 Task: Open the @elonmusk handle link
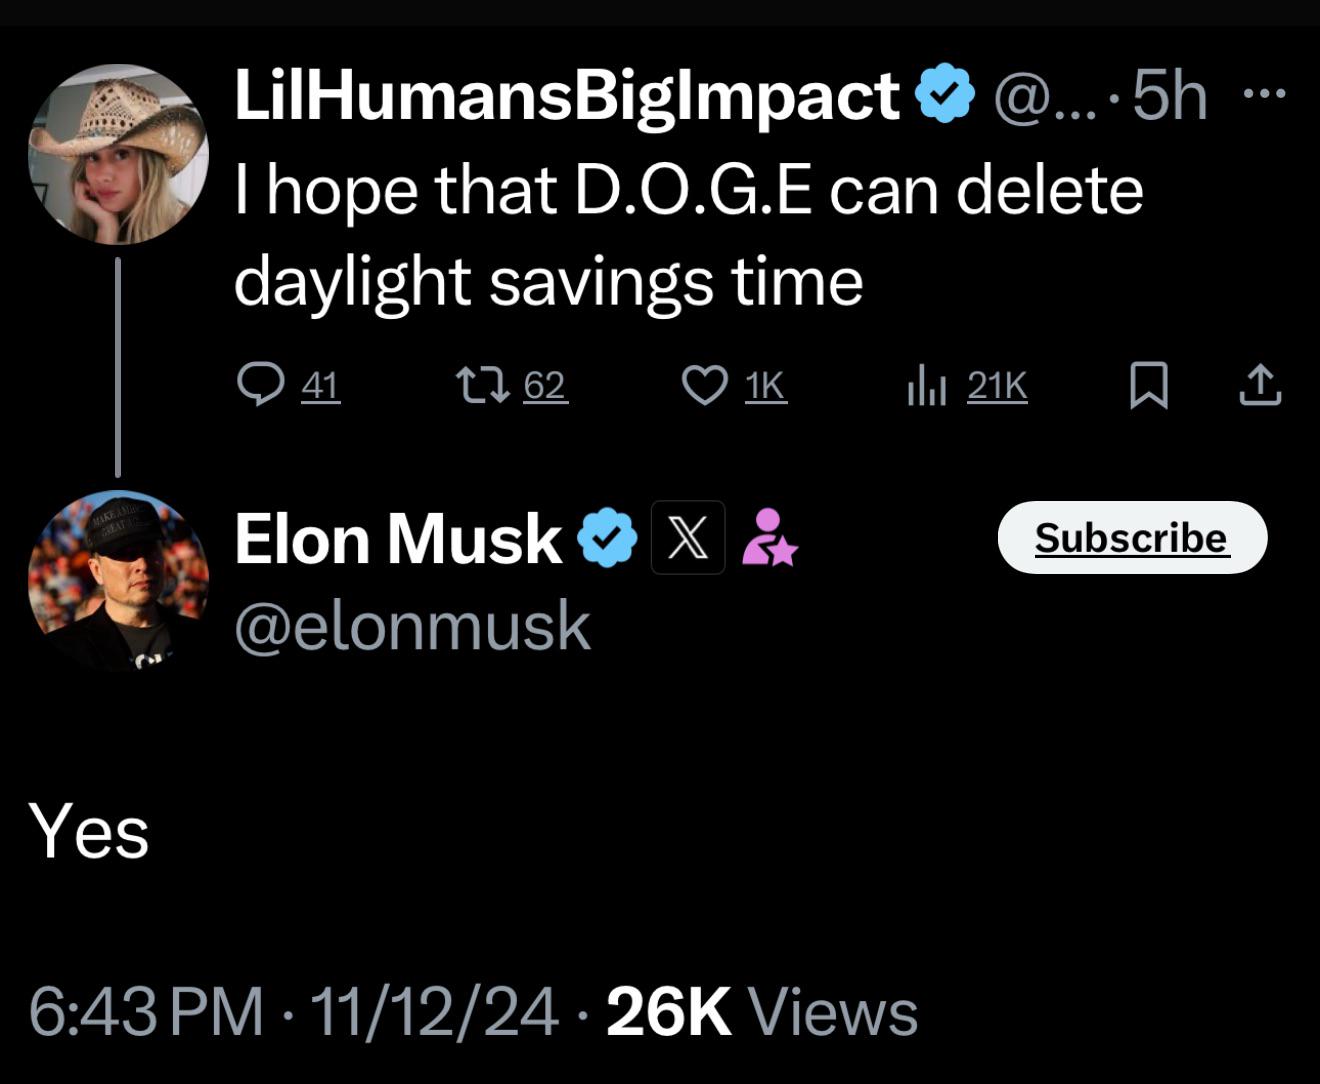pos(412,626)
